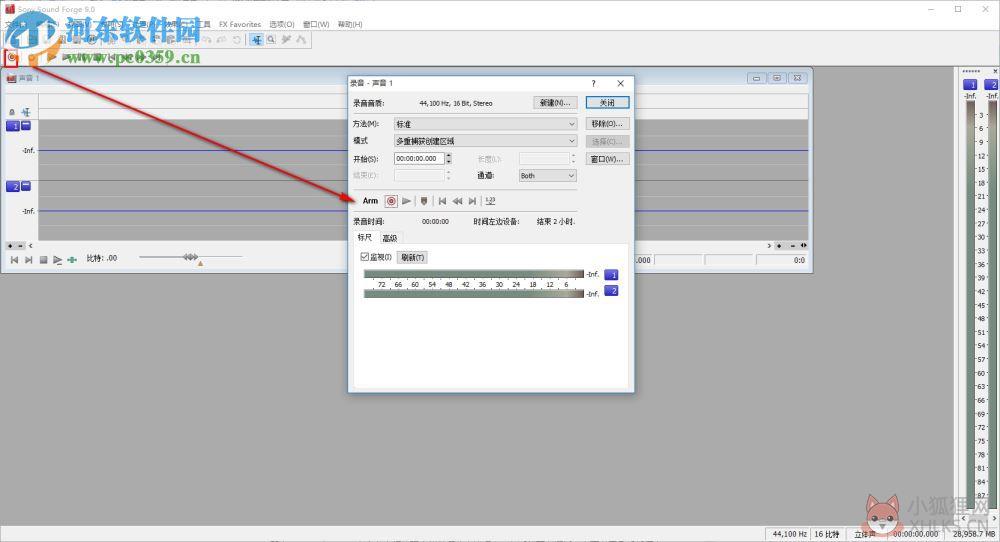Toggle channel 1 button in right meter panel

tap(970, 85)
